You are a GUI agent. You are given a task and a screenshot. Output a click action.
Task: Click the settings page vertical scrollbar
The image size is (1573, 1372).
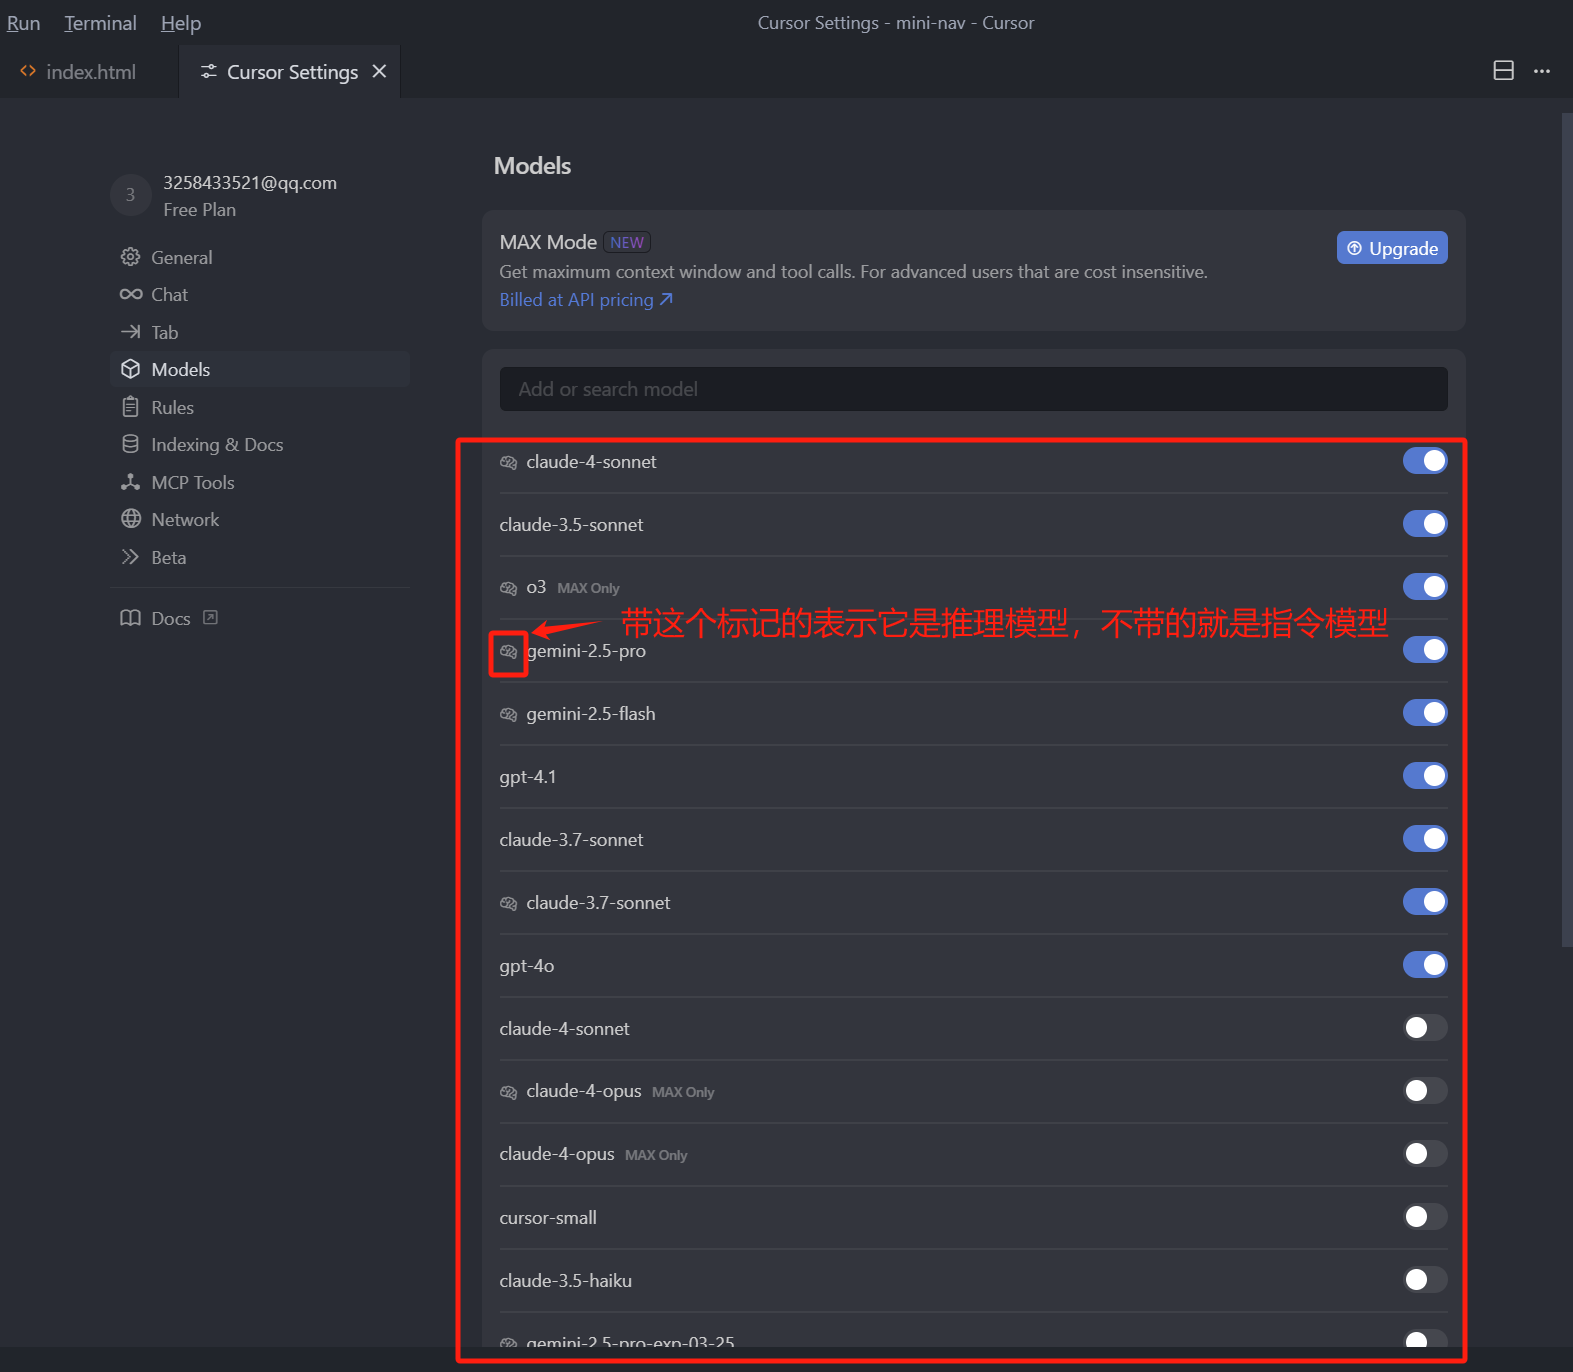point(1567,530)
